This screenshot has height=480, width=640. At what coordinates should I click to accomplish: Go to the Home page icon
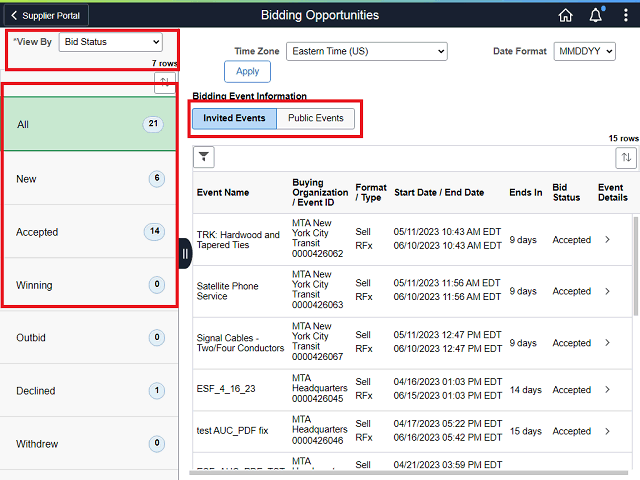coord(565,16)
